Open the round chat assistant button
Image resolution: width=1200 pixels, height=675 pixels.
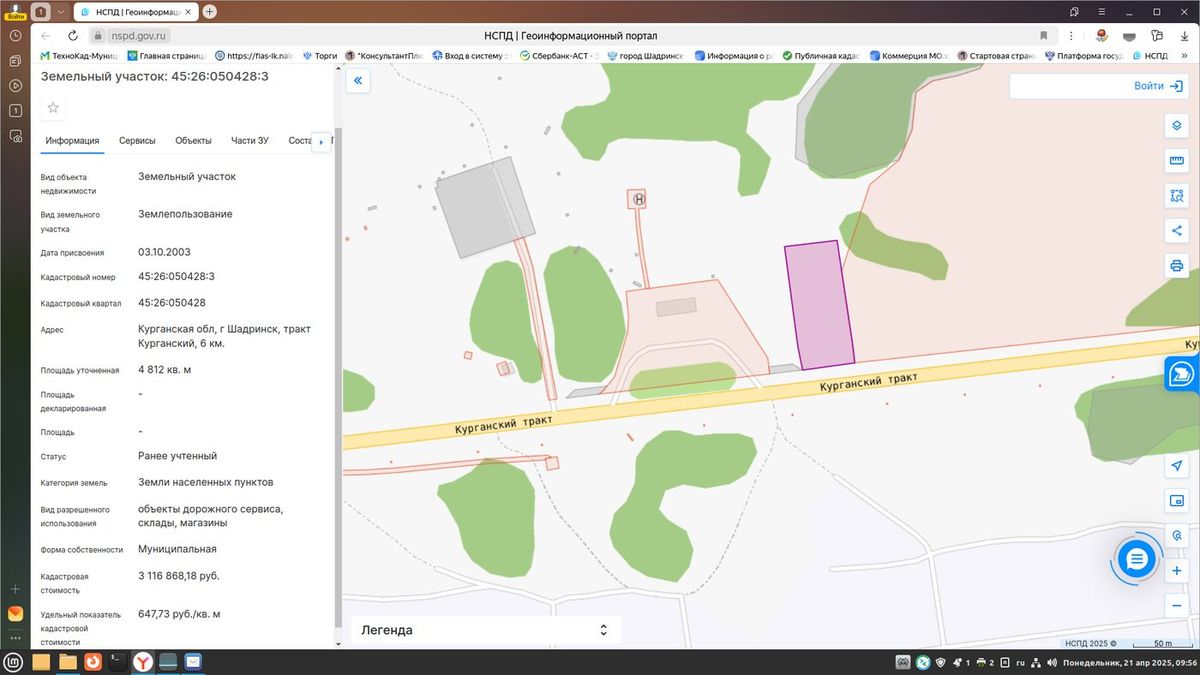(x=1136, y=560)
